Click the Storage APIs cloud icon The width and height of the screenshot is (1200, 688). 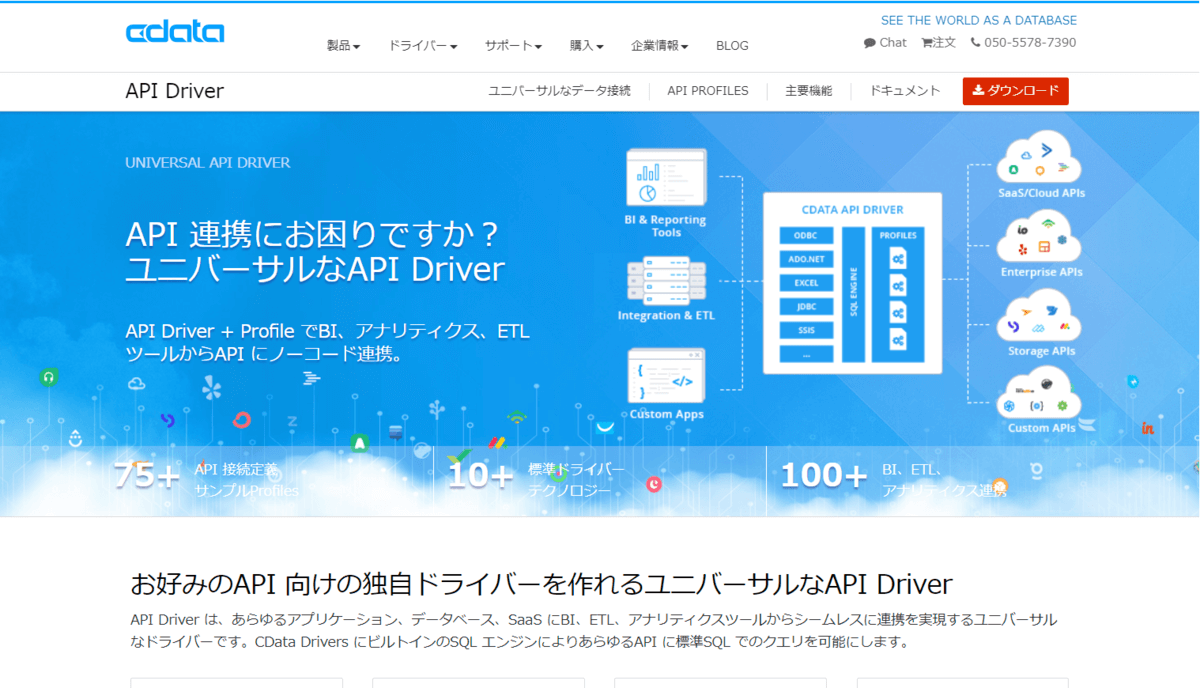click(1040, 316)
